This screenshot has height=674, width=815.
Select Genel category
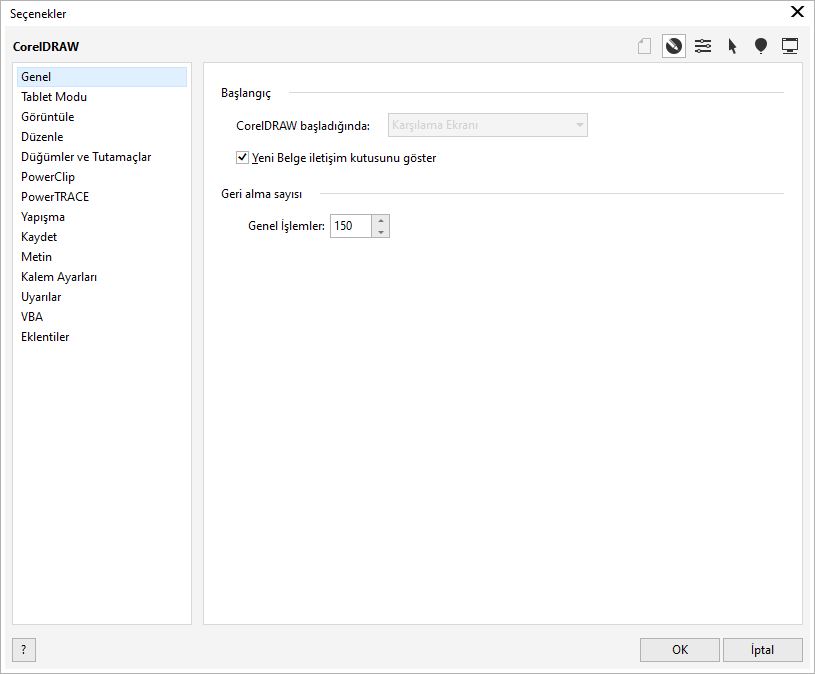(102, 76)
